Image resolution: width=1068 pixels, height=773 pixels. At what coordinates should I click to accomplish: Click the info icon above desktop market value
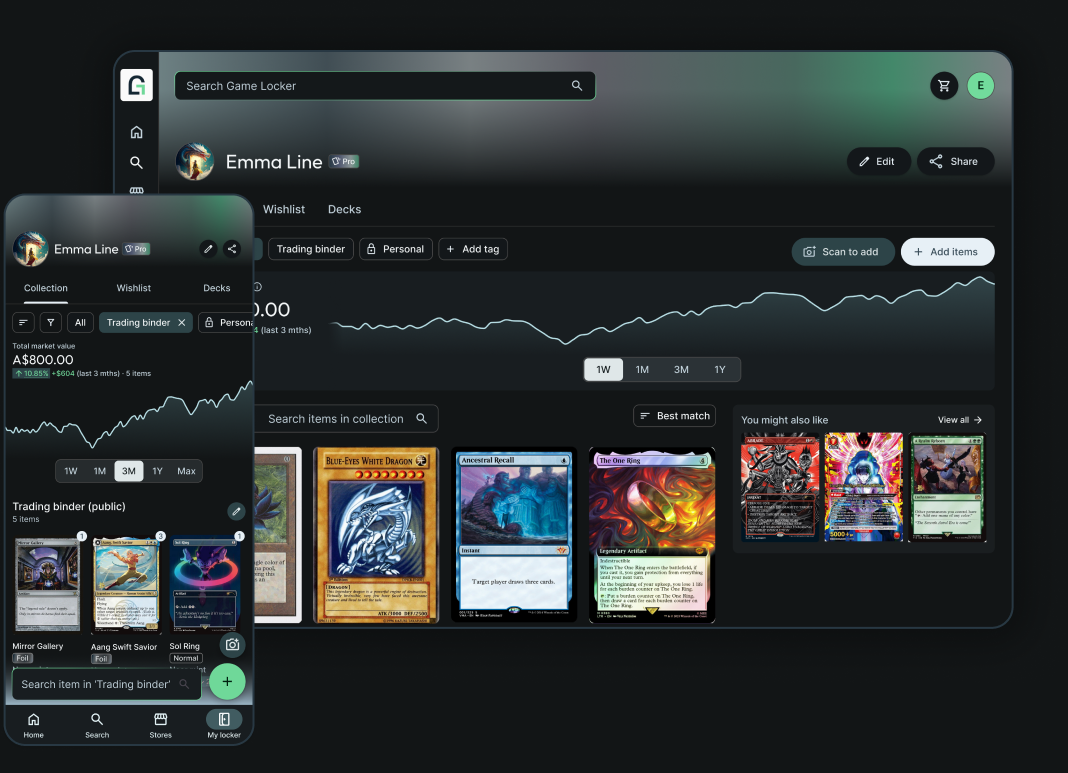click(x=257, y=287)
